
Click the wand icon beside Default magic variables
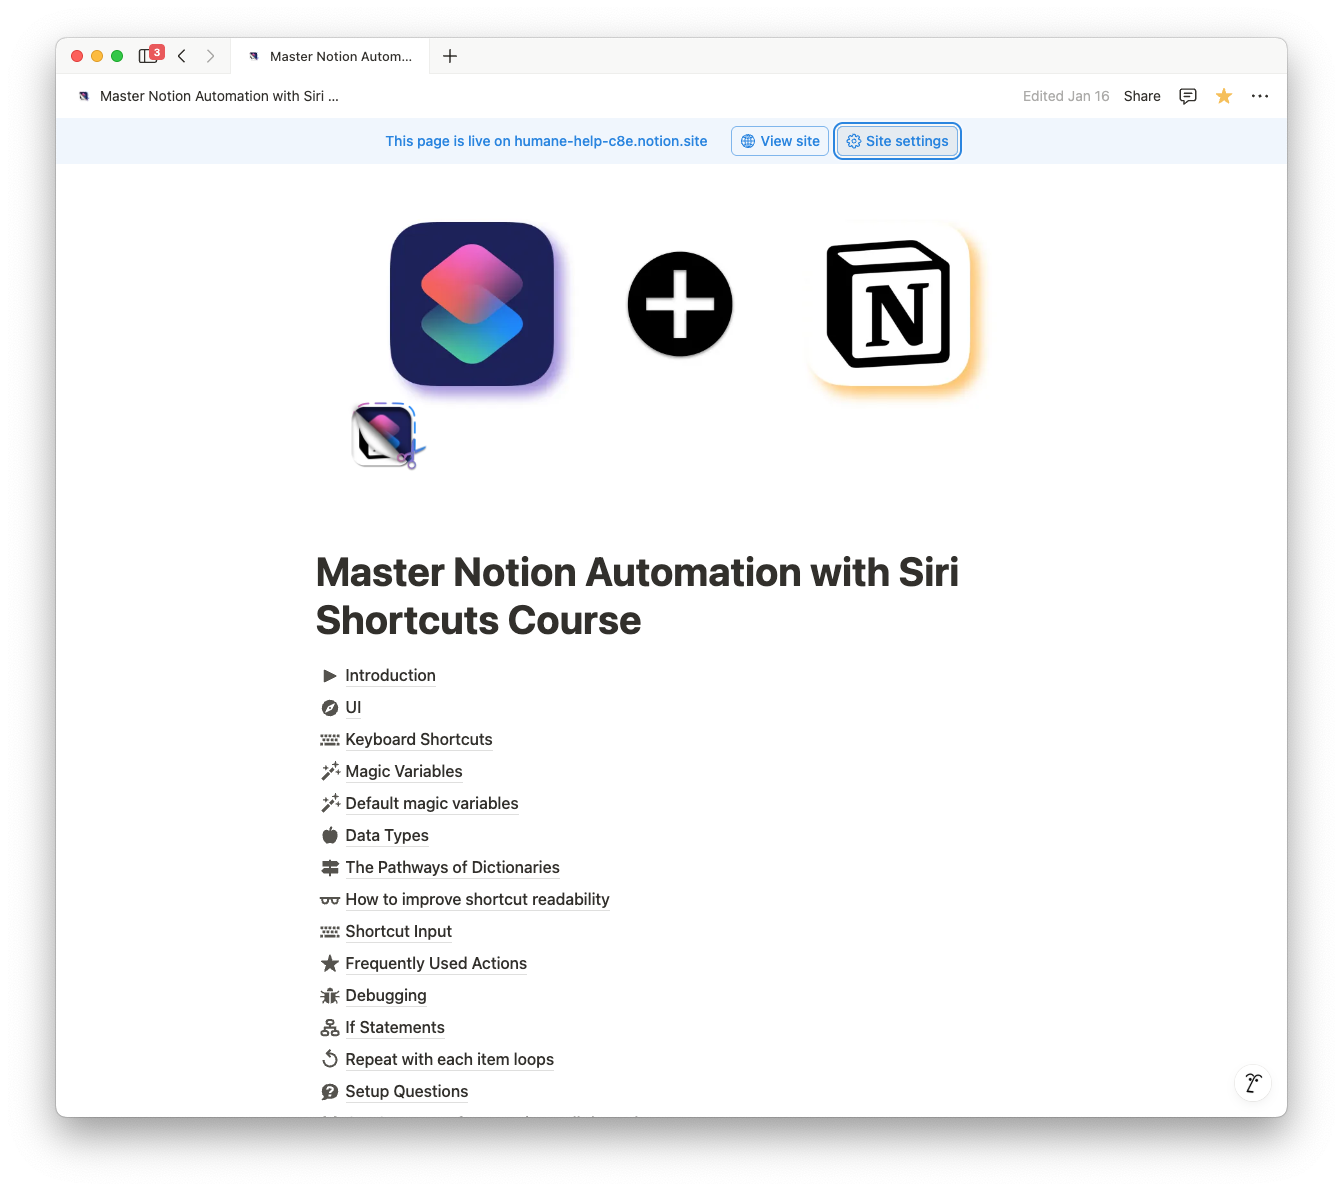(330, 804)
